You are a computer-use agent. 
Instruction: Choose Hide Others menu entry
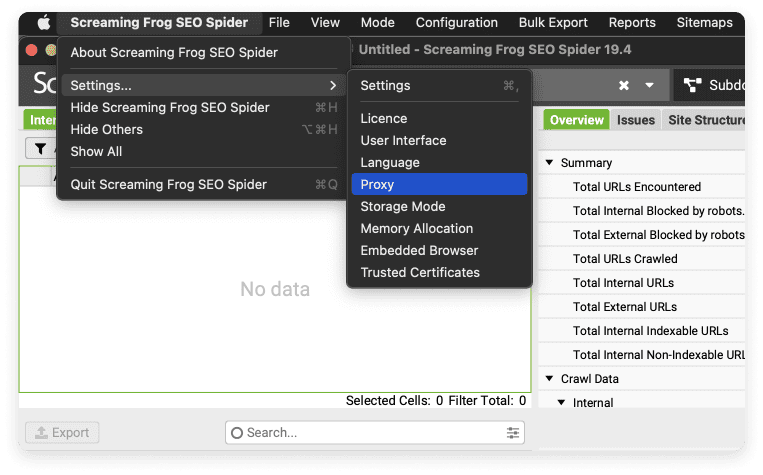203,129
